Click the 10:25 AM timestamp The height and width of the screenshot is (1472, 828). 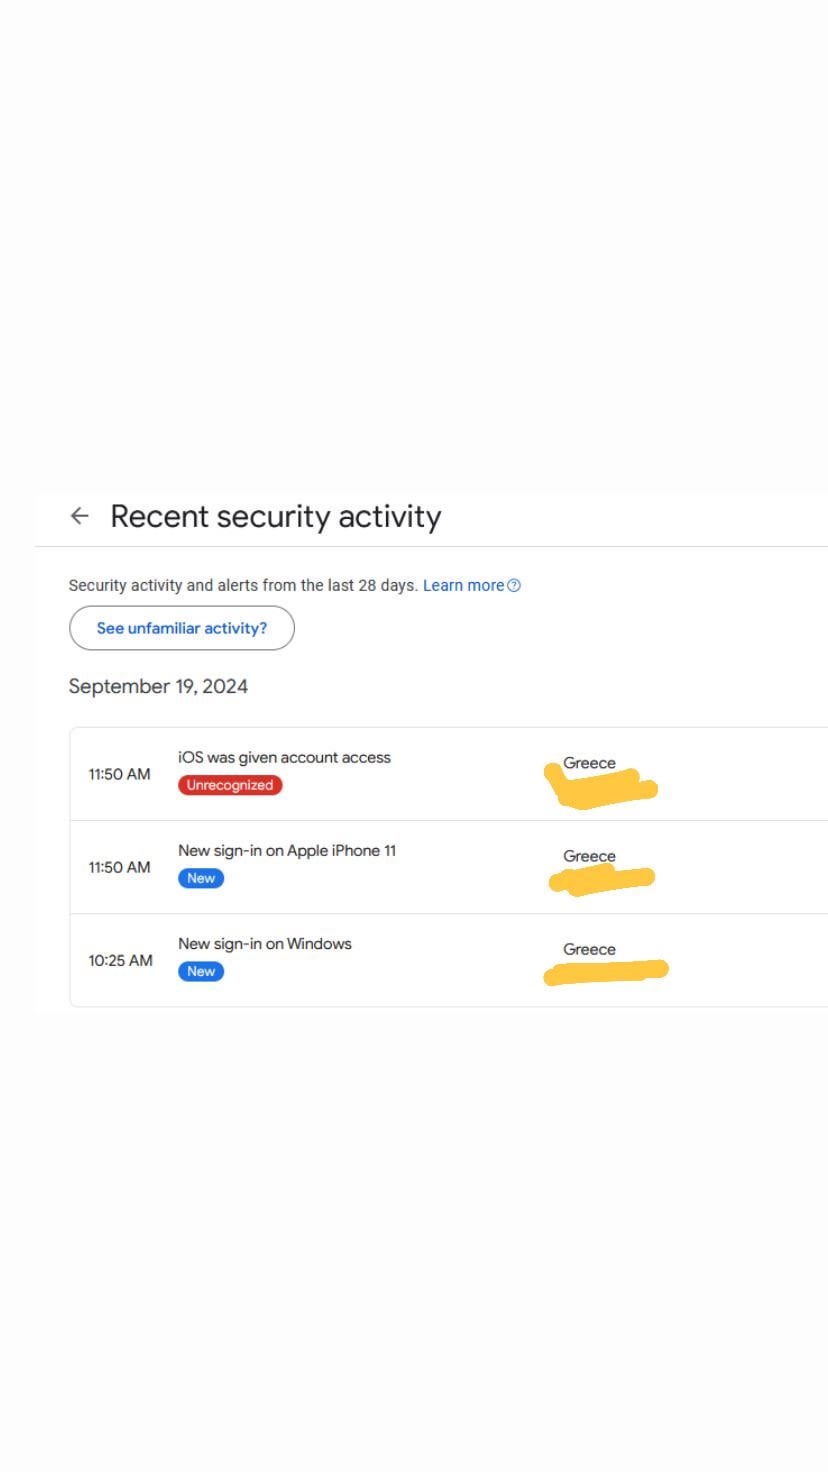(121, 960)
